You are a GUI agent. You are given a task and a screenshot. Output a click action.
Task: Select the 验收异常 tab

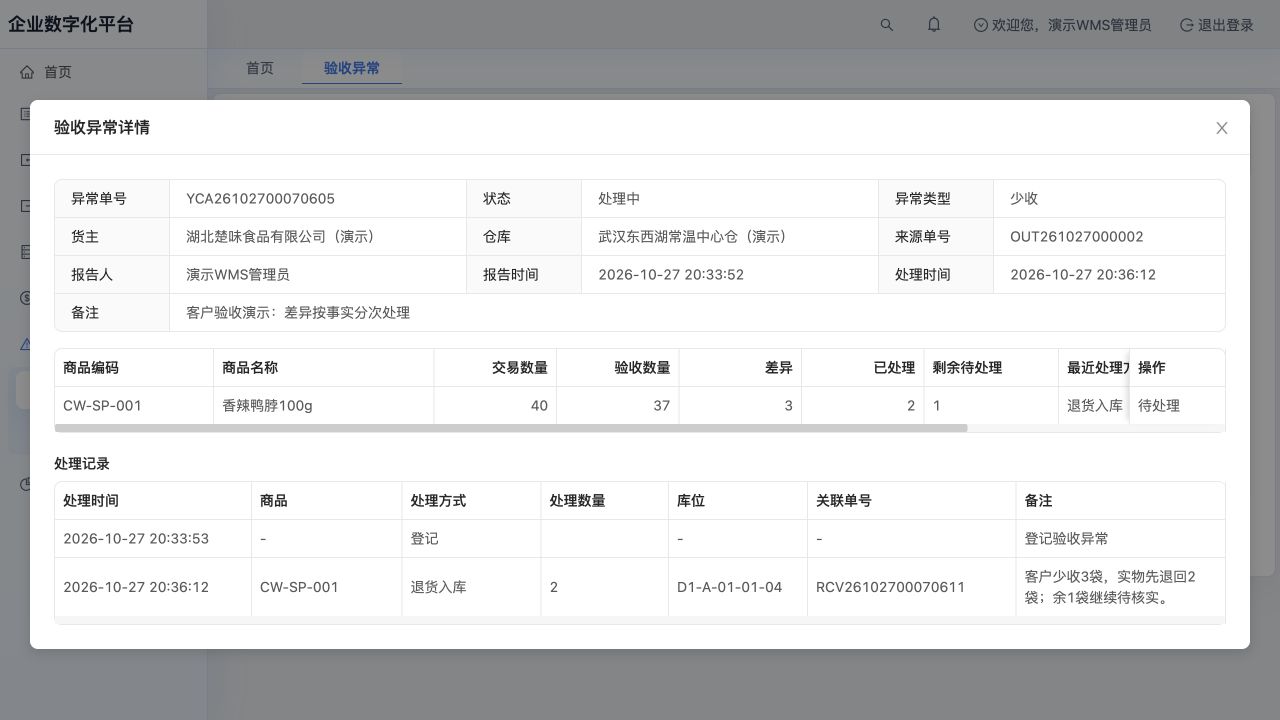click(x=352, y=68)
